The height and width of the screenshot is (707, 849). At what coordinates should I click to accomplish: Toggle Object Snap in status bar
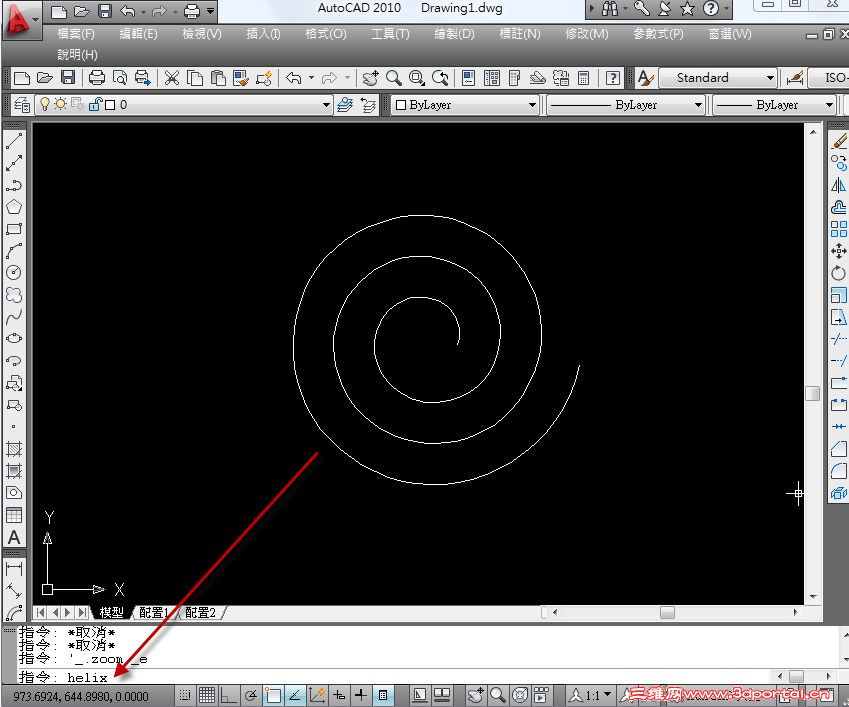[273, 695]
